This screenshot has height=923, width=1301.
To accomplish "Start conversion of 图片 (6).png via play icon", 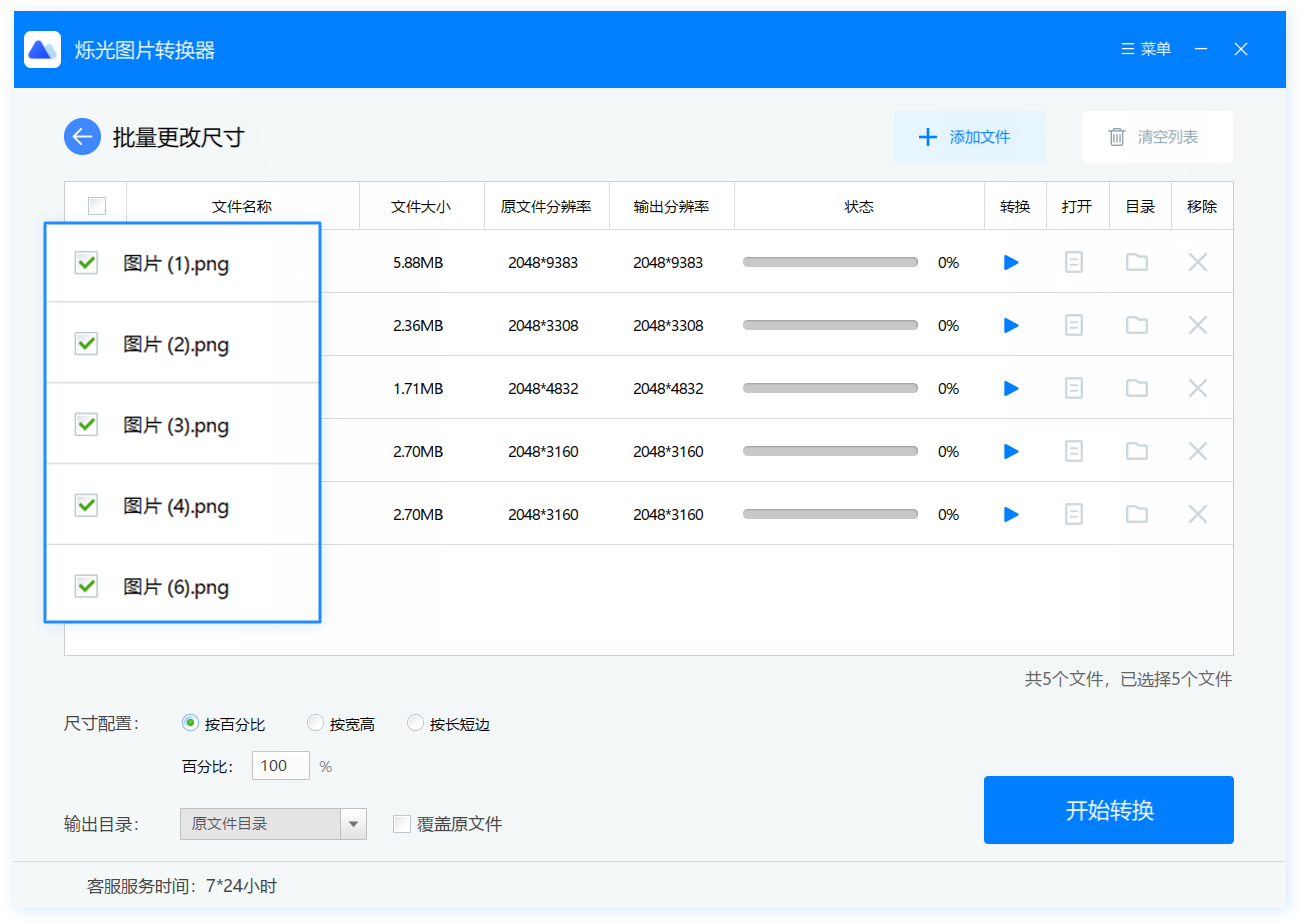I will point(1011,514).
